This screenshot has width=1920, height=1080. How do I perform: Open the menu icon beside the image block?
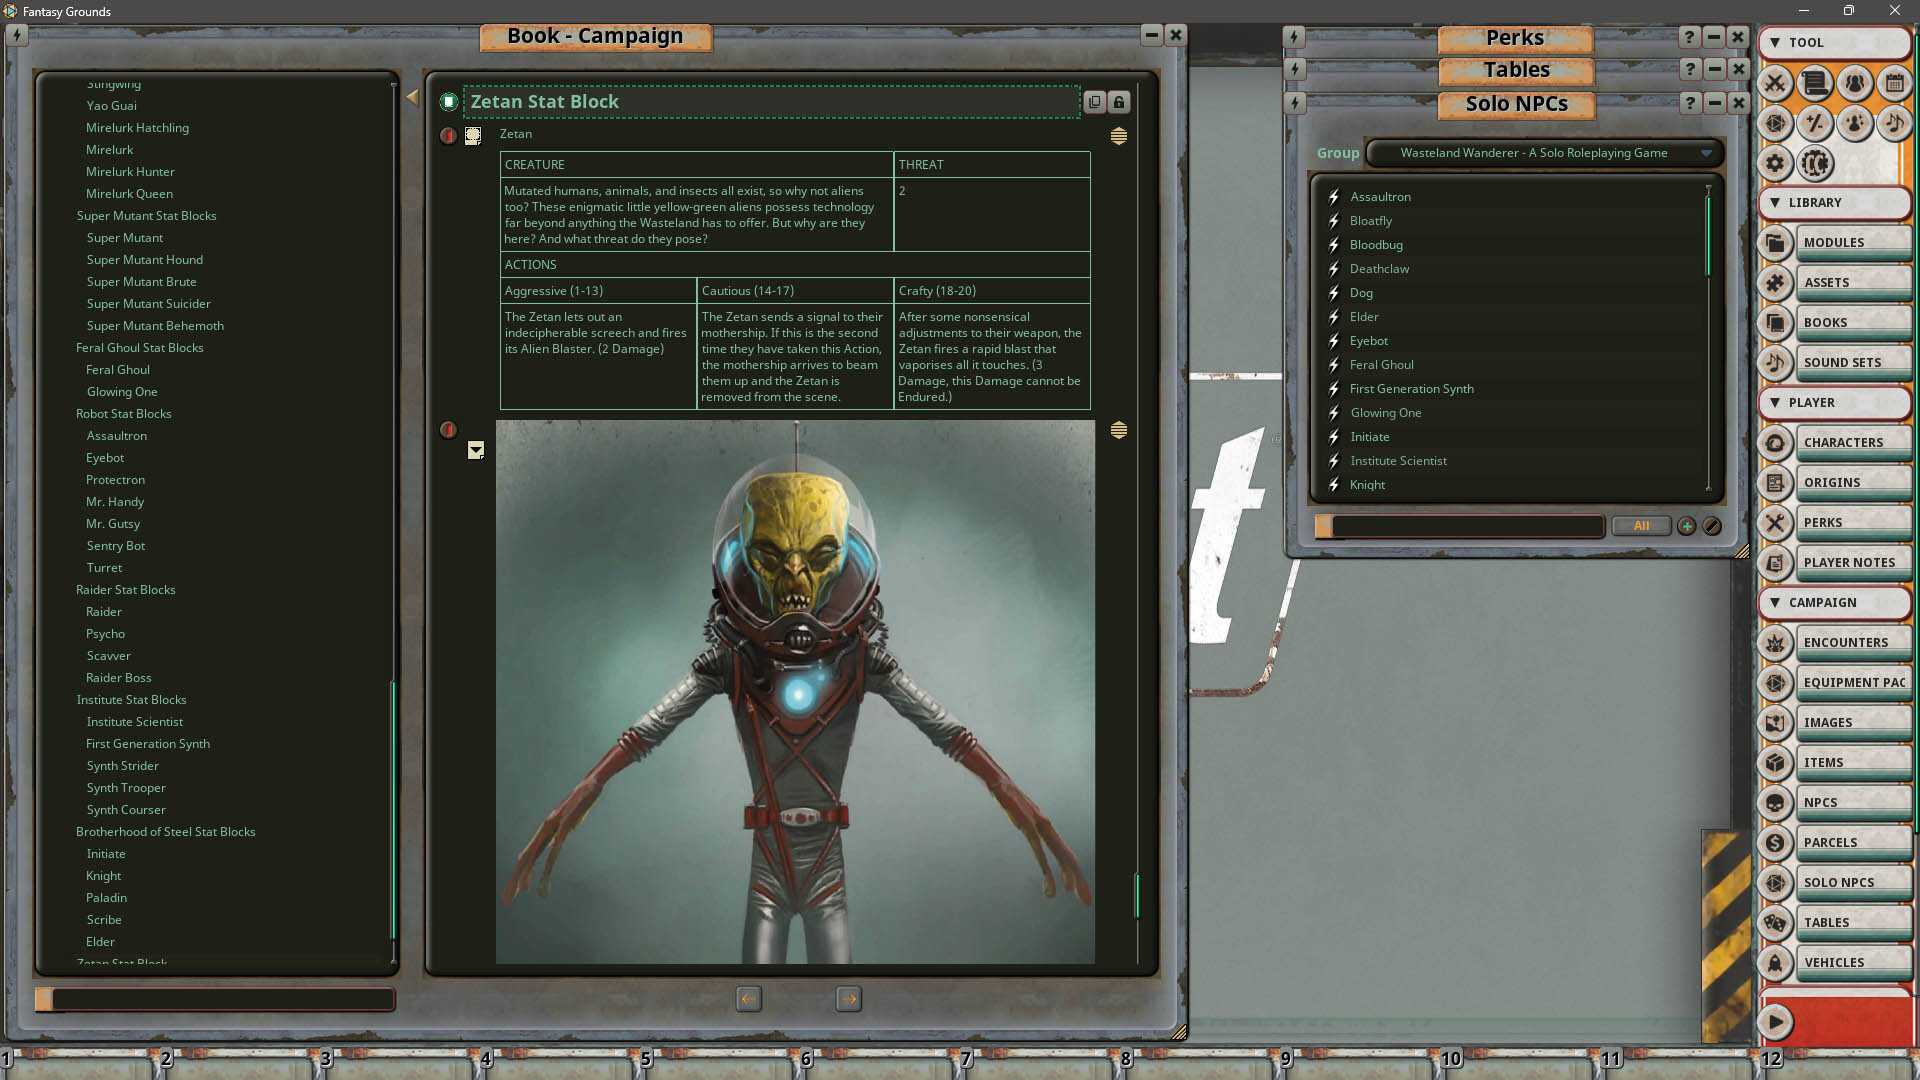tap(1119, 430)
